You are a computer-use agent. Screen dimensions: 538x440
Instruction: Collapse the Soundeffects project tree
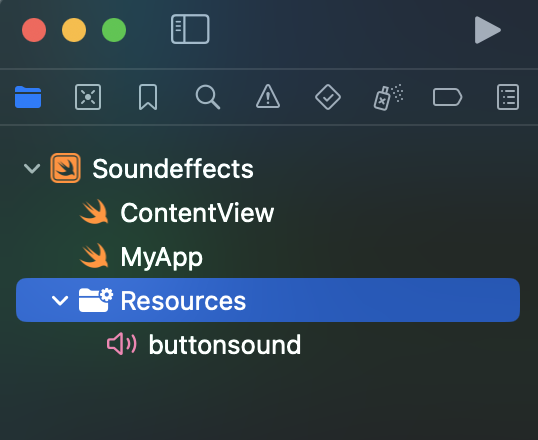[x=32, y=169]
